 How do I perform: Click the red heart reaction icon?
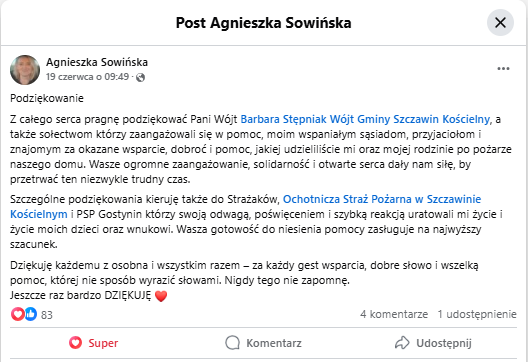[17, 314]
